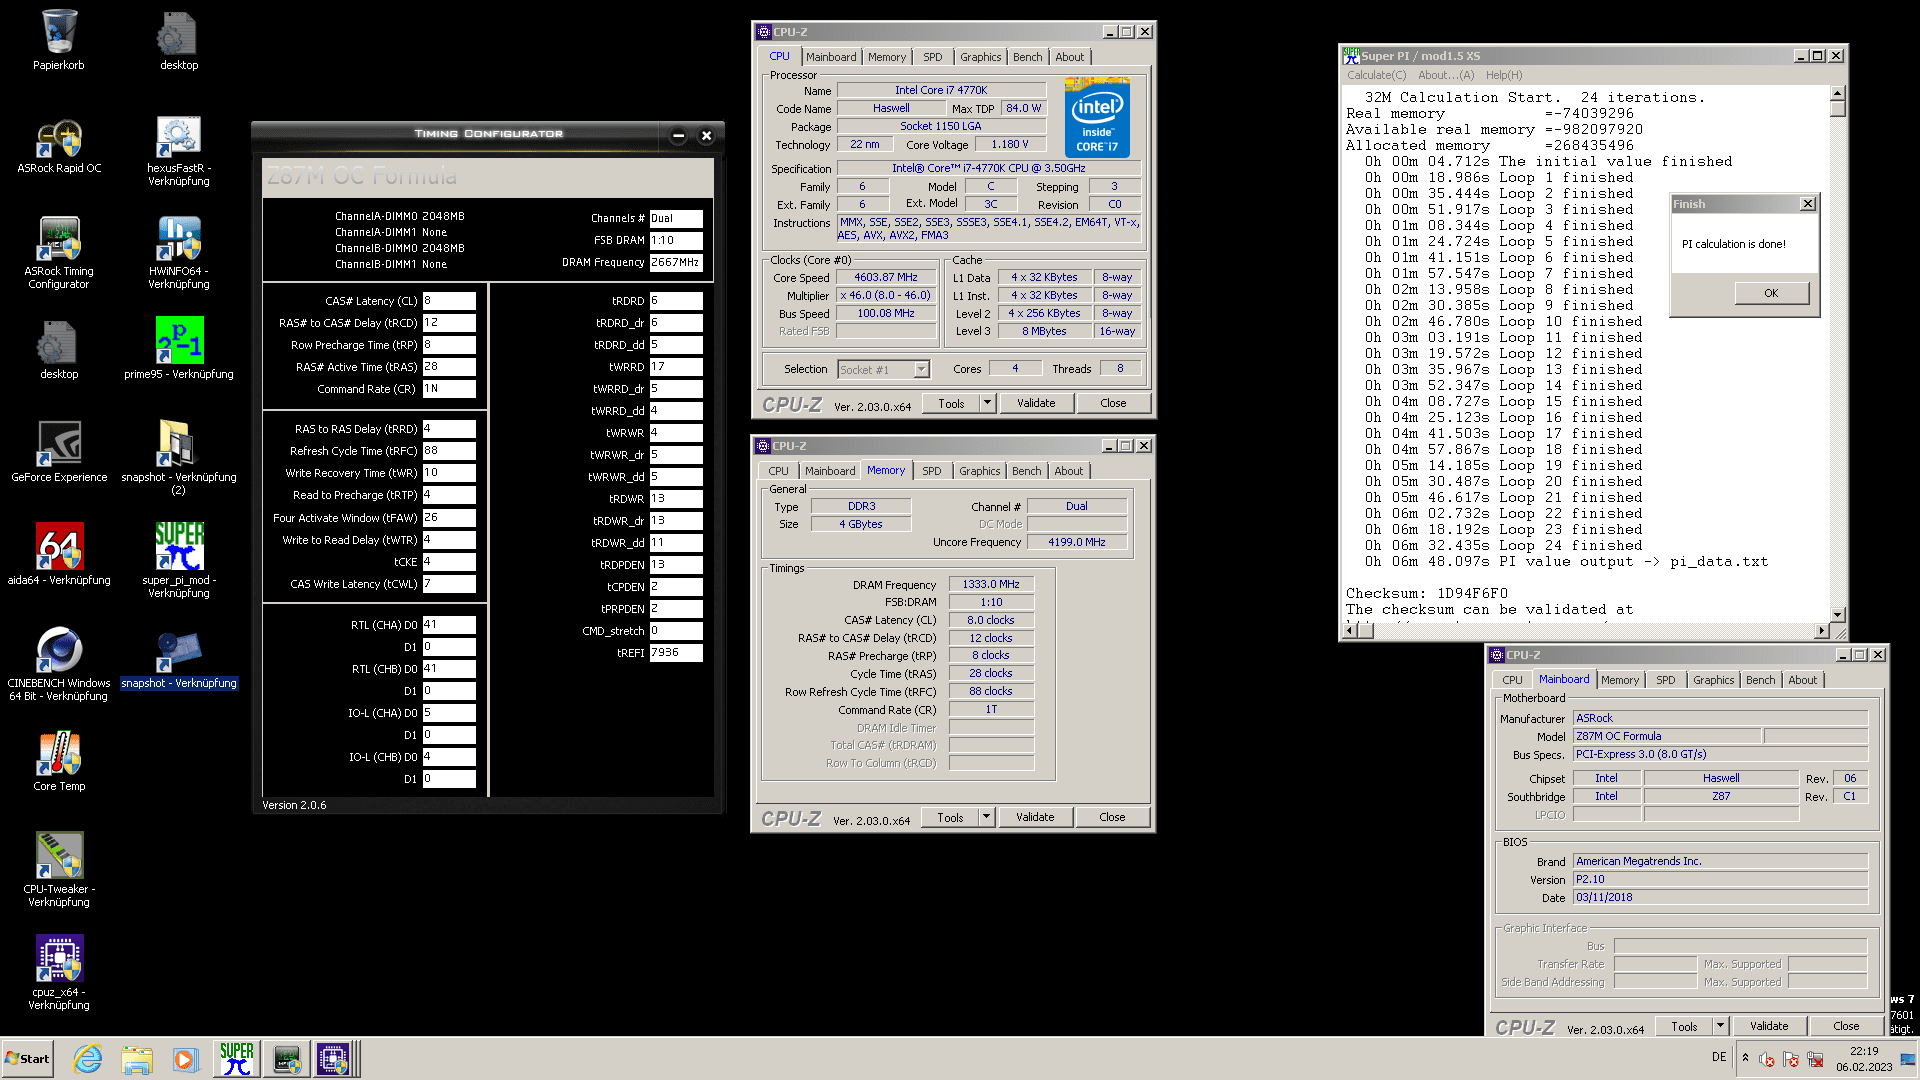This screenshot has height=1080, width=1920.
Task: Open the processor Selection dropdown Socket #1
Action: pos(884,370)
